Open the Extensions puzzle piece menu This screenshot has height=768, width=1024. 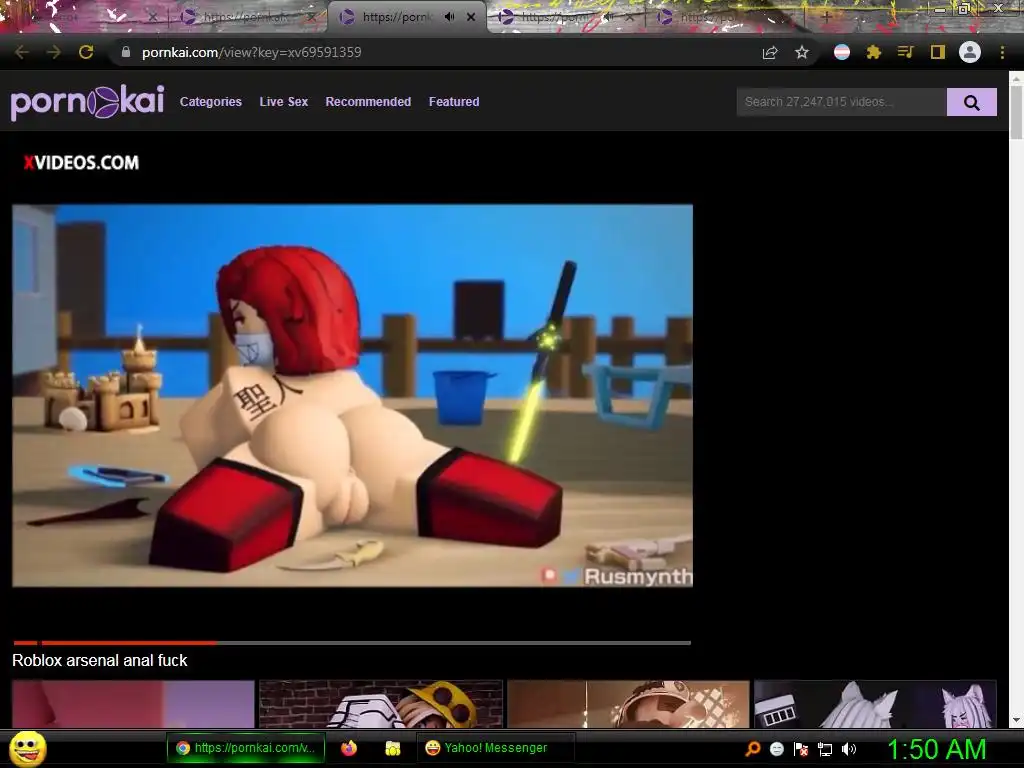[x=874, y=52]
